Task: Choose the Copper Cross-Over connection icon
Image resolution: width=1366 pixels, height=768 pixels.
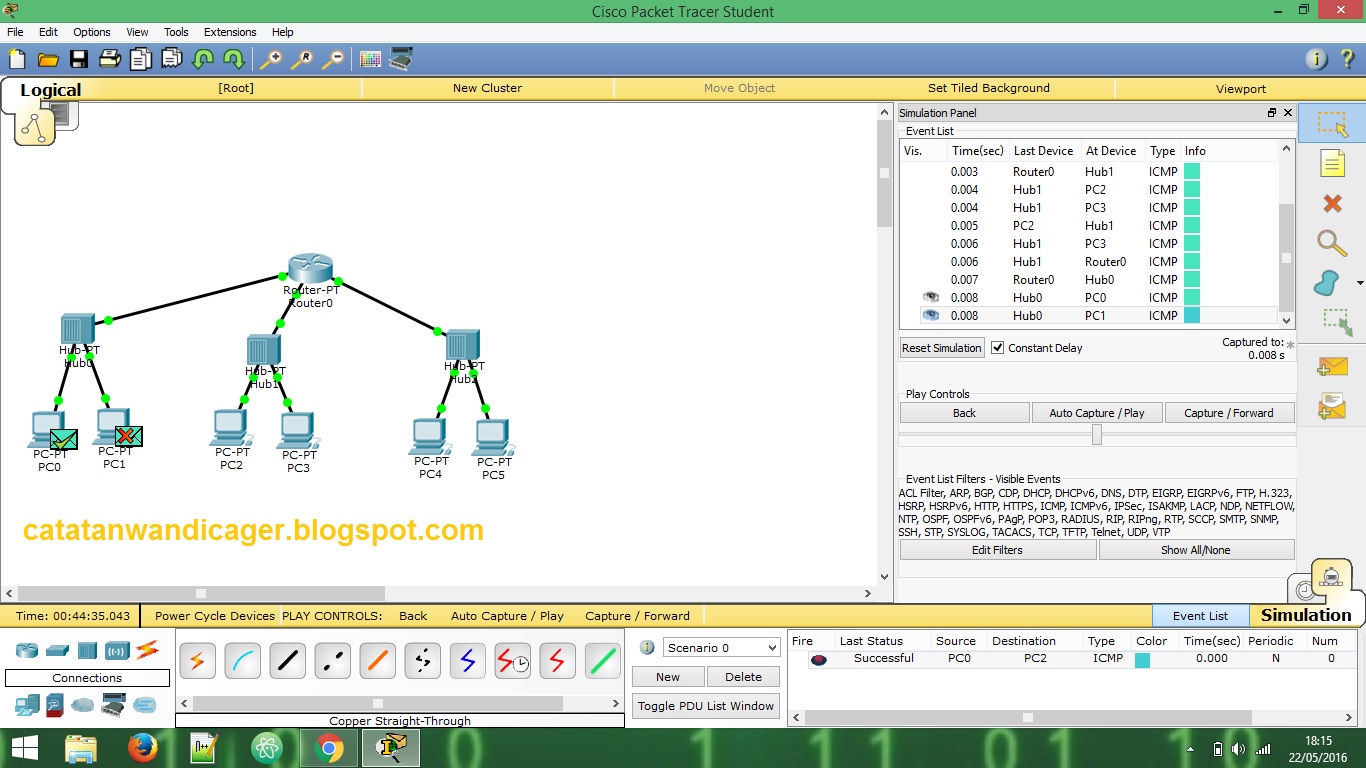Action: (x=332, y=660)
